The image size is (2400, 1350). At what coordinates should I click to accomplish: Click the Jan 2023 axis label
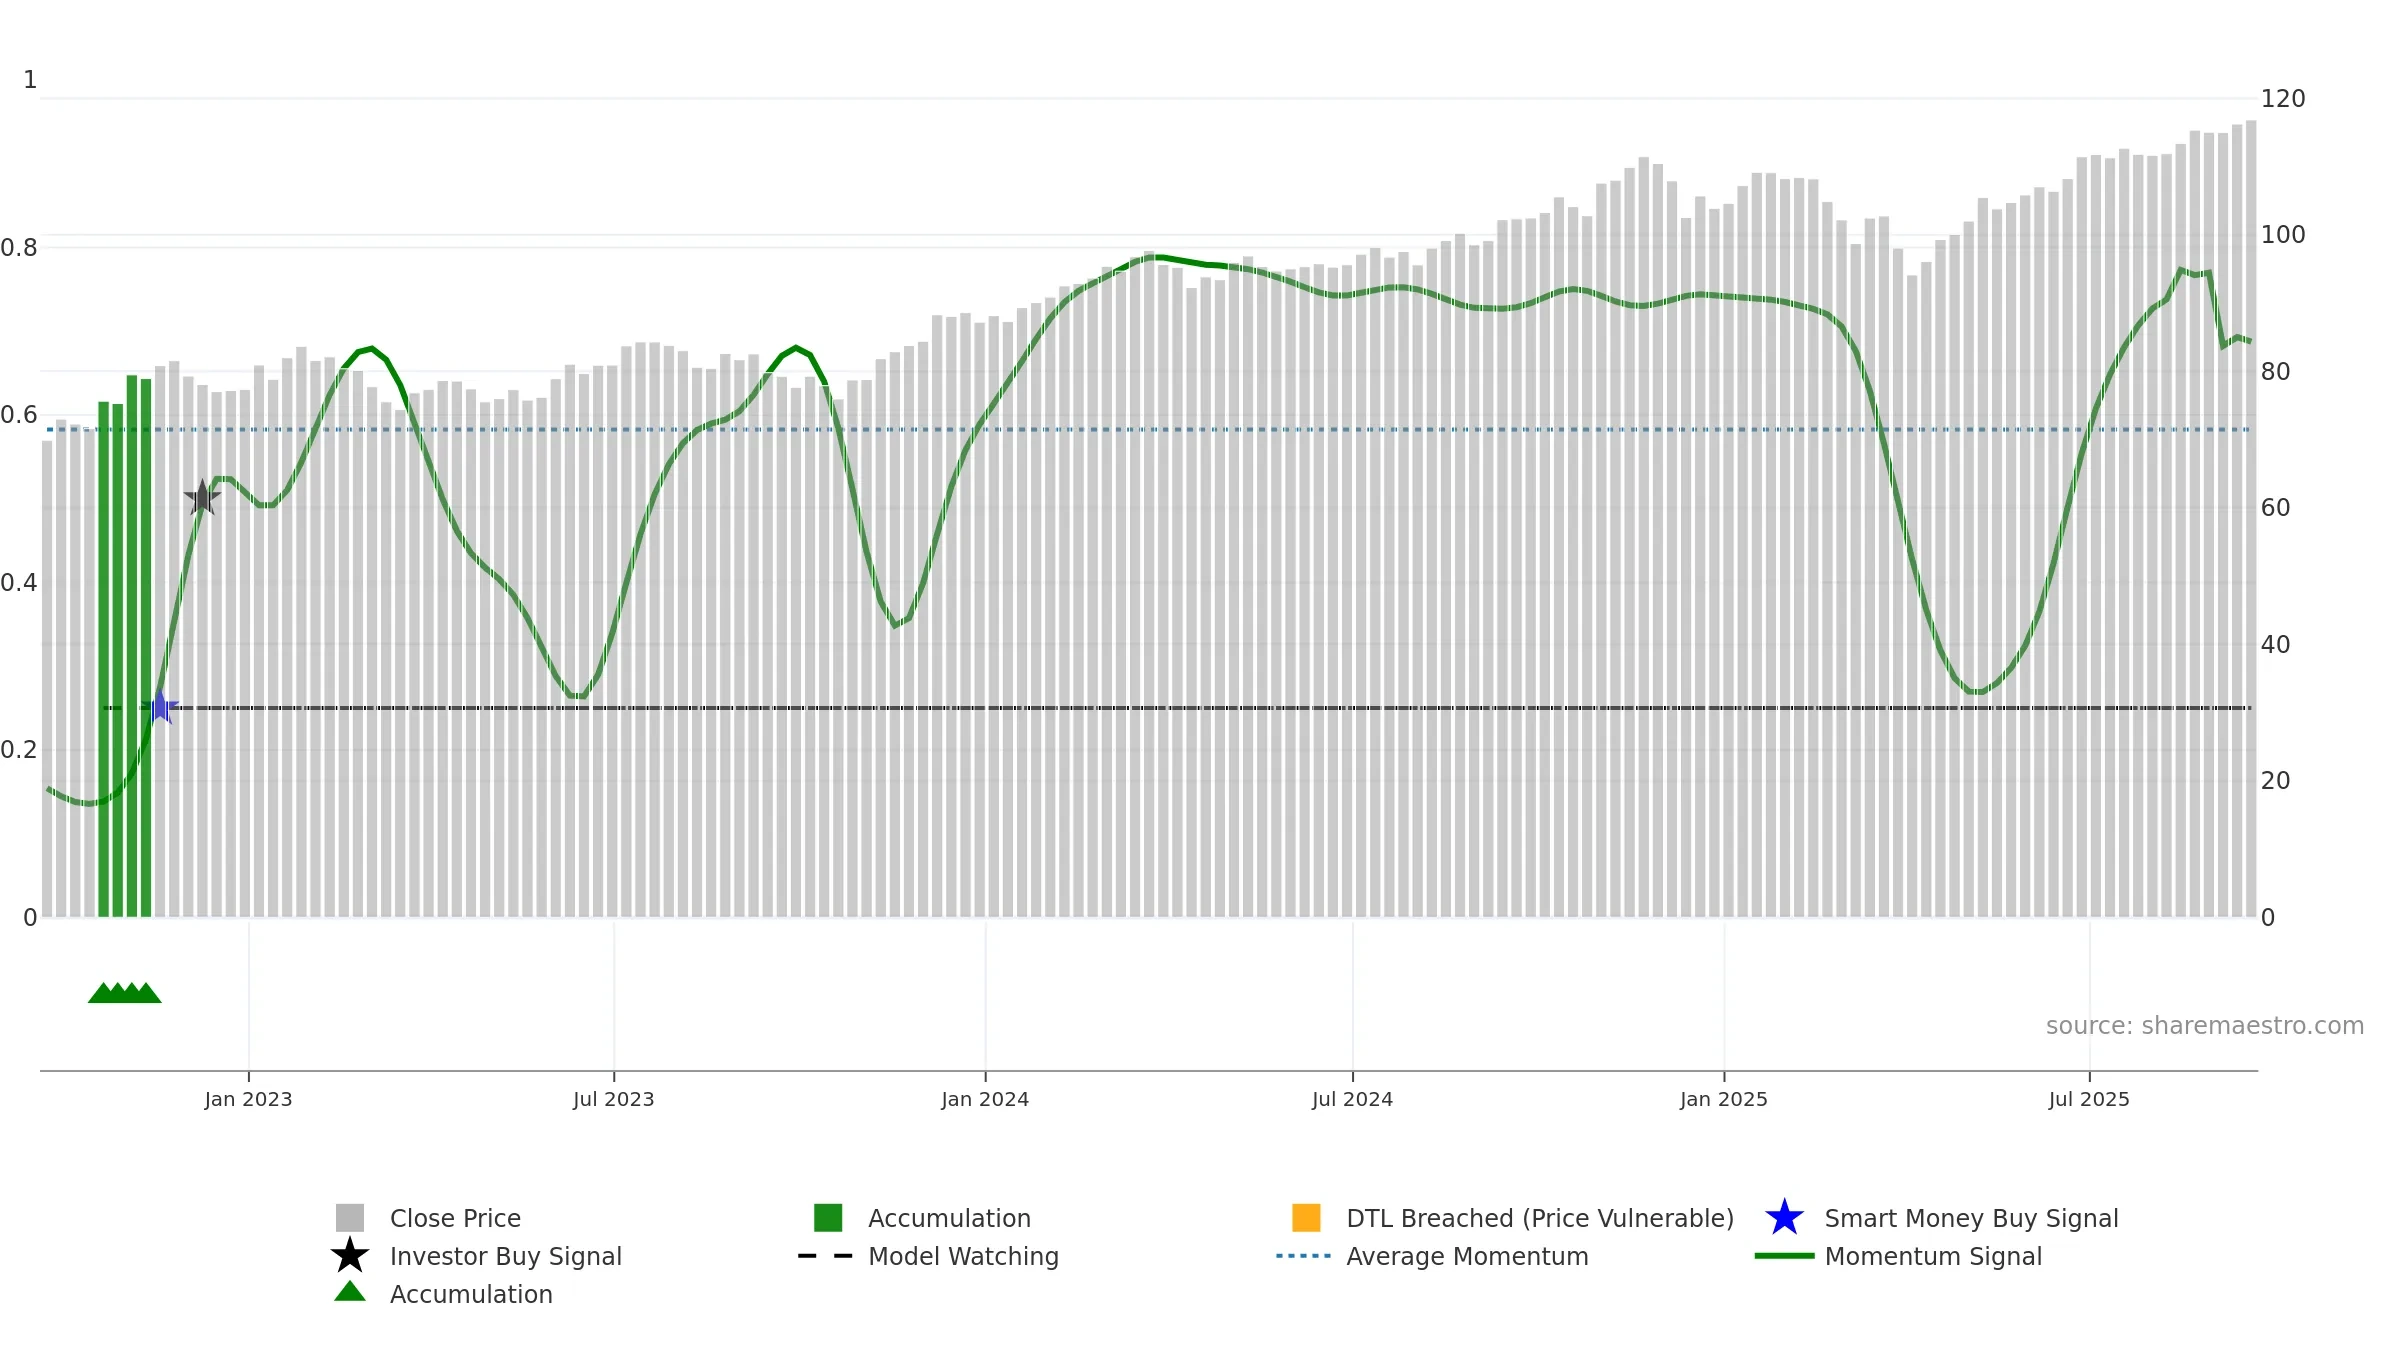point(248,1100)
